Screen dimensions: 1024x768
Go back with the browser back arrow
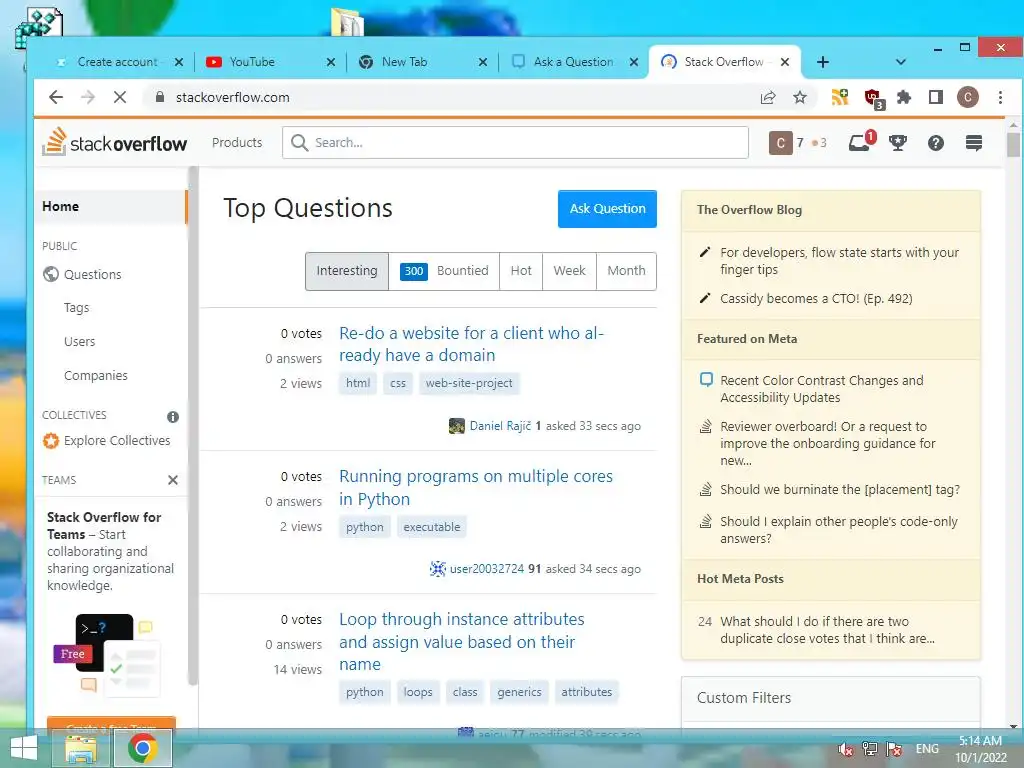tap(56, 97)
